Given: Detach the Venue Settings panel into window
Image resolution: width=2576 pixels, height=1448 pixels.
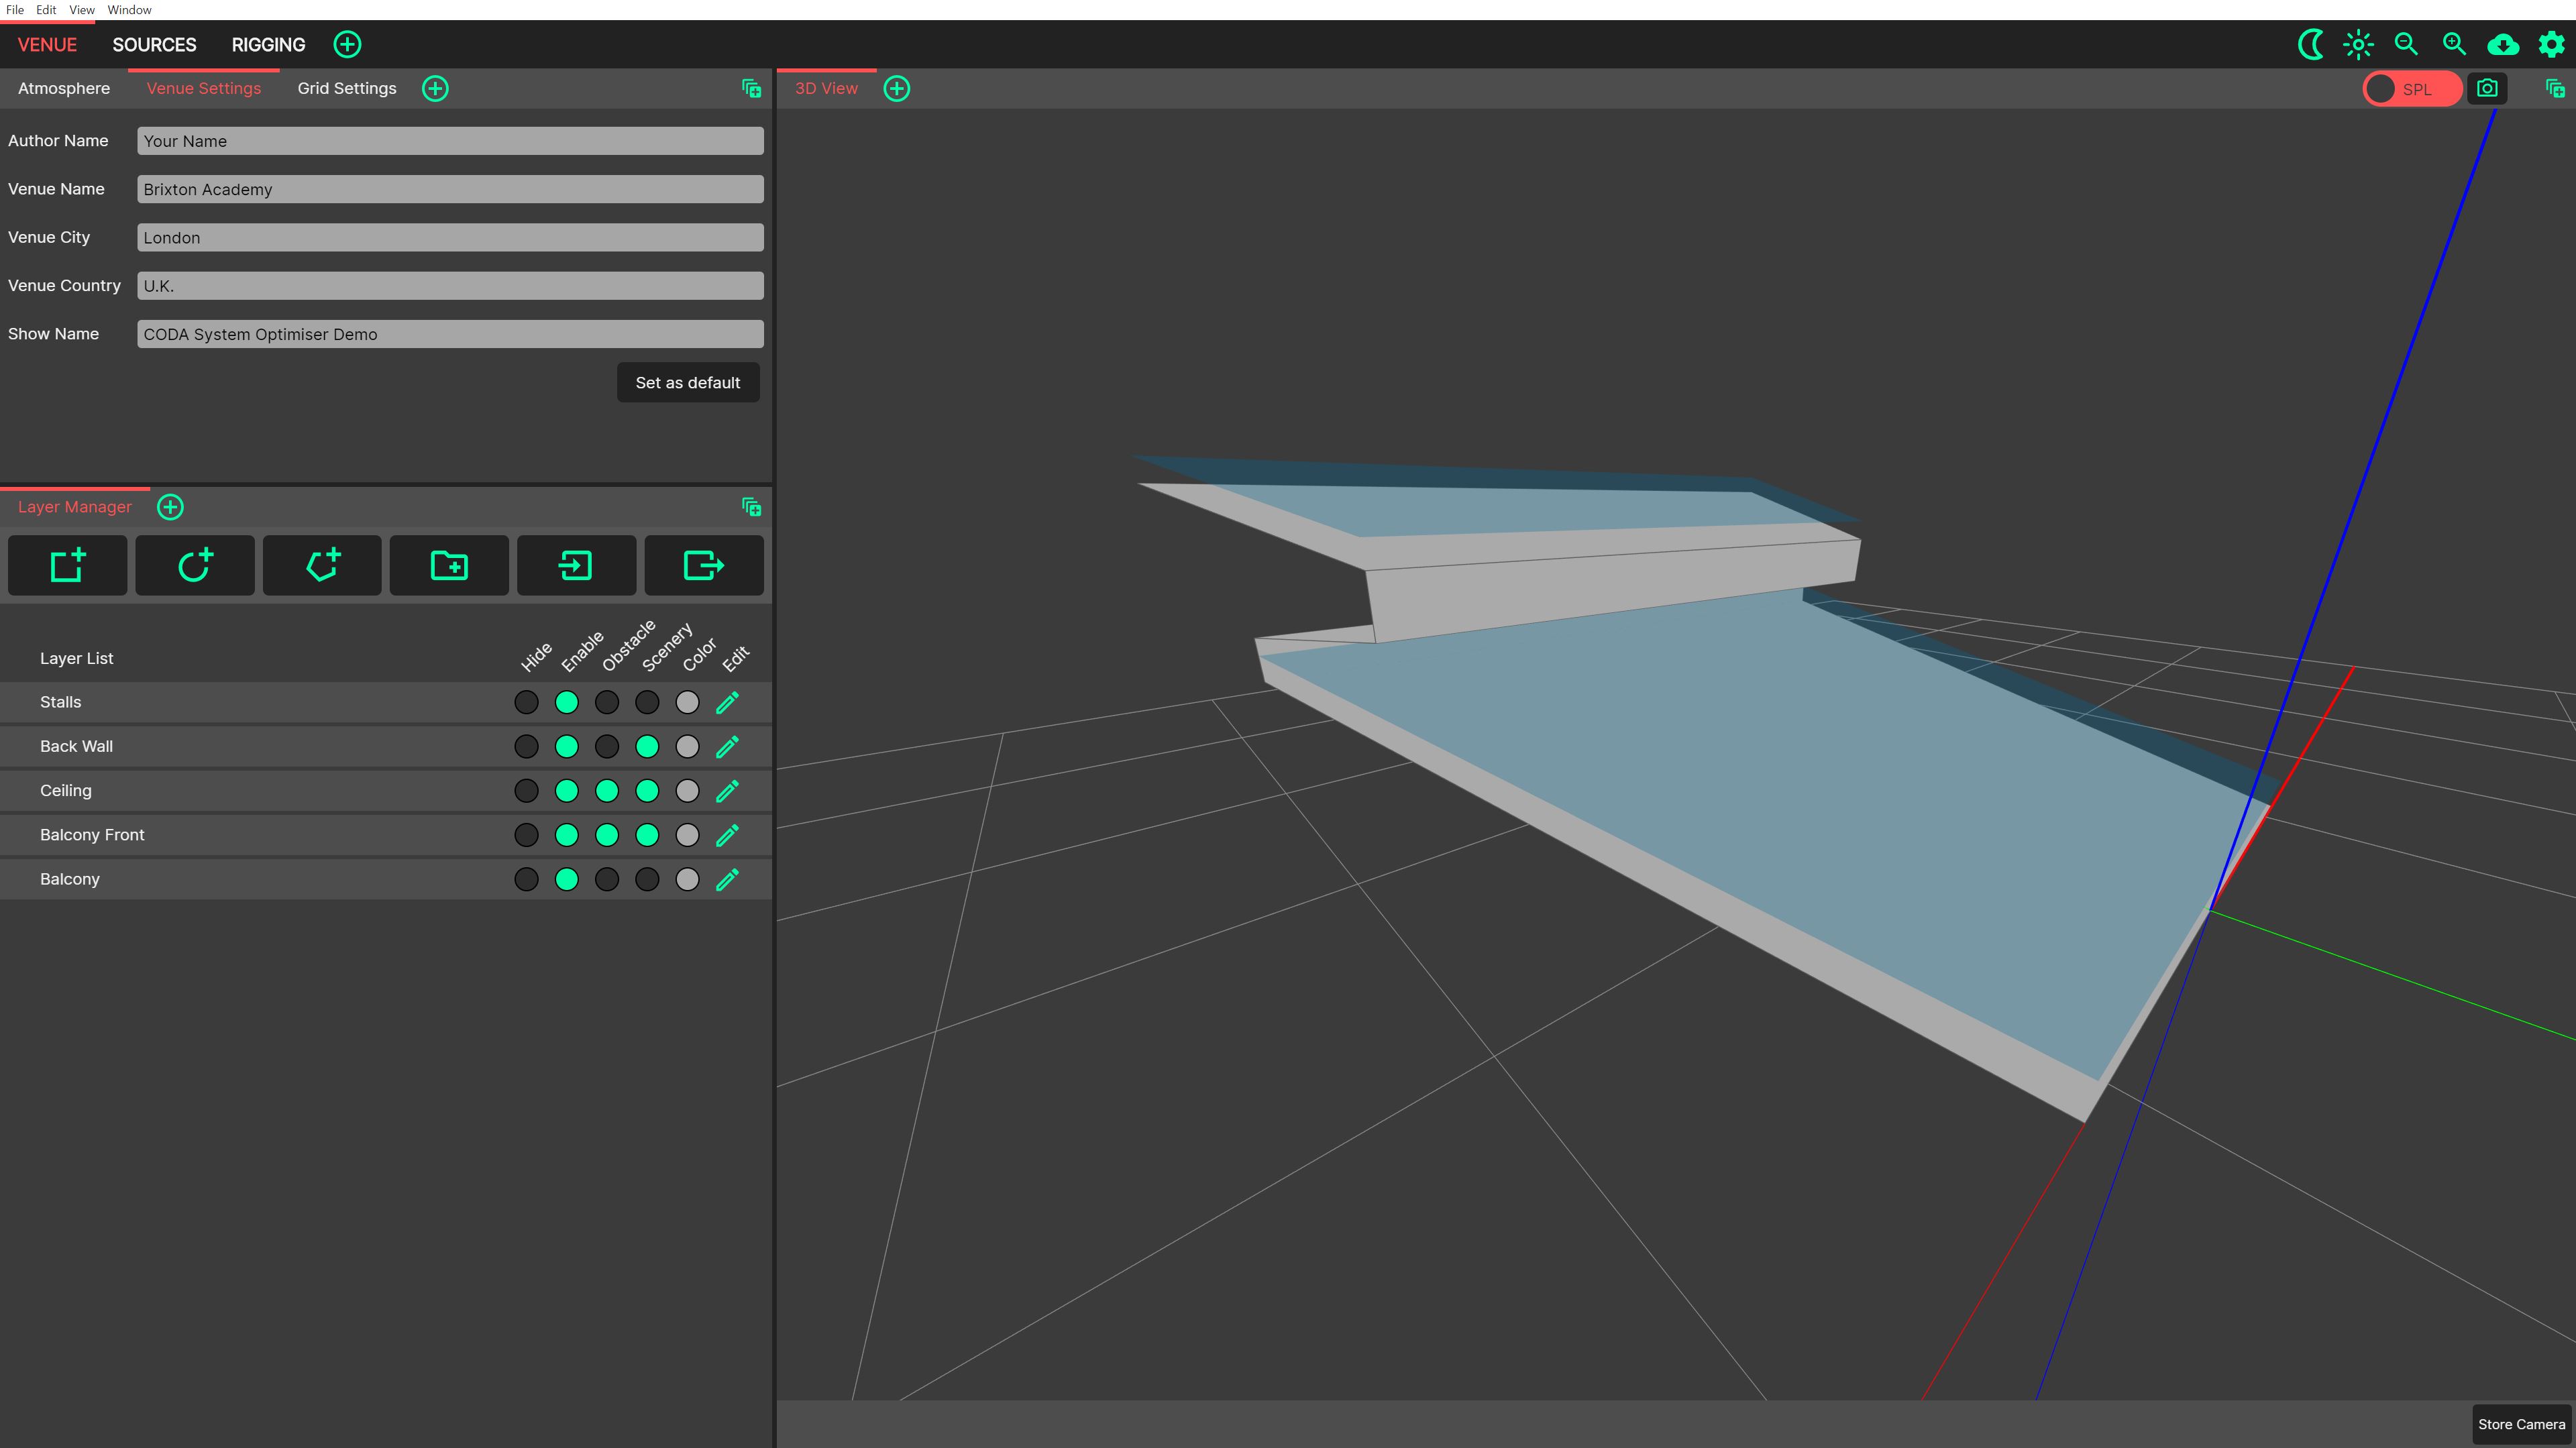Looking at the screenshot, I should (x=751, y=88).
